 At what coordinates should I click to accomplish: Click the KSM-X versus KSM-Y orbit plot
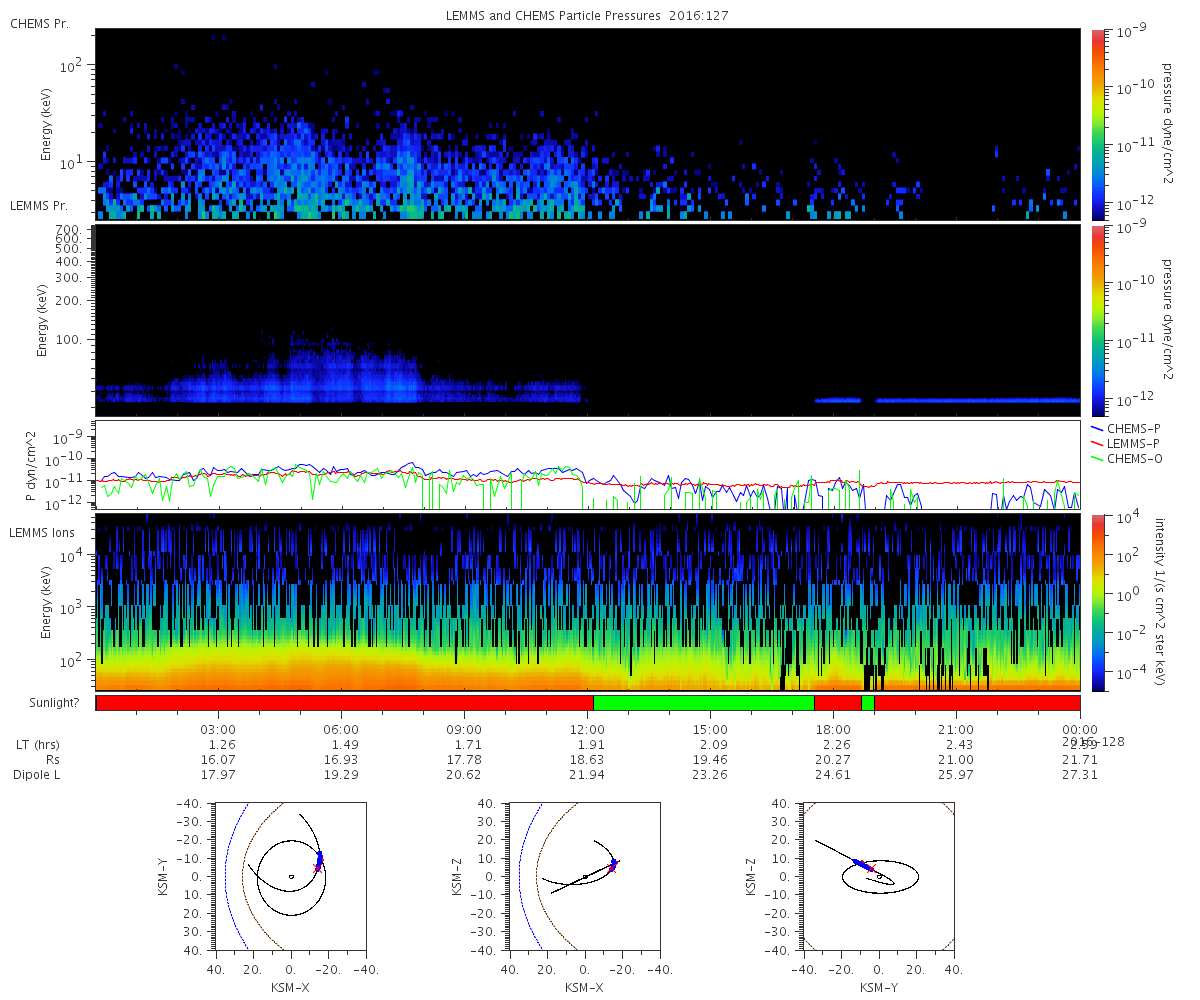[x=291, y=875]
